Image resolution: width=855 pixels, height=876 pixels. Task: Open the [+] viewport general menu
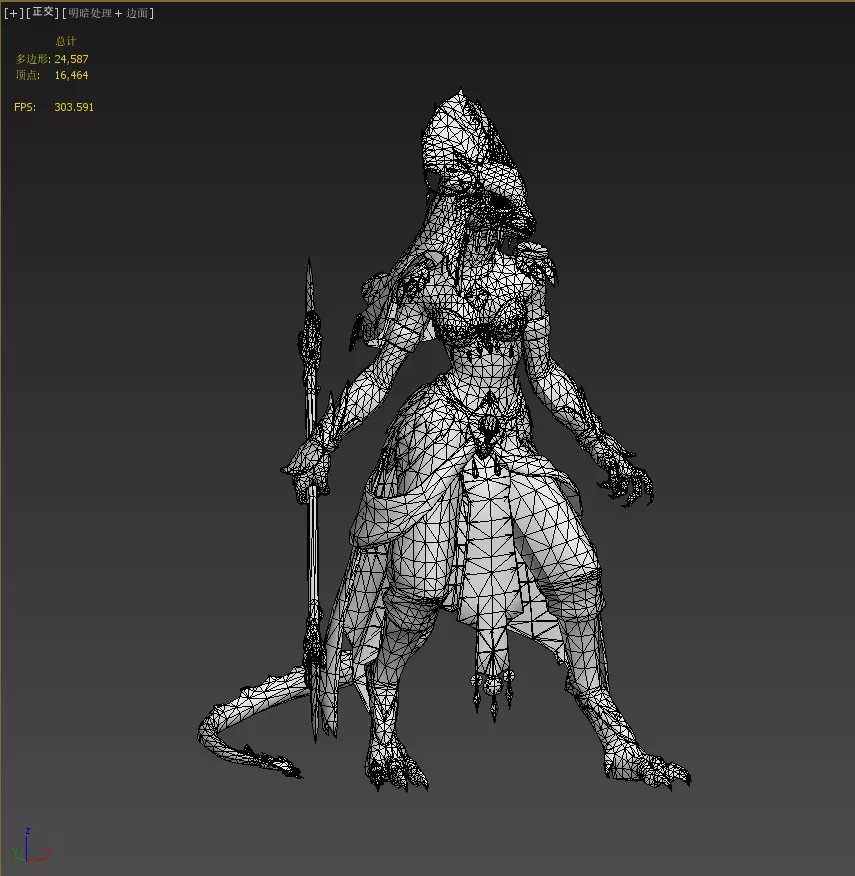pos(14,13)
